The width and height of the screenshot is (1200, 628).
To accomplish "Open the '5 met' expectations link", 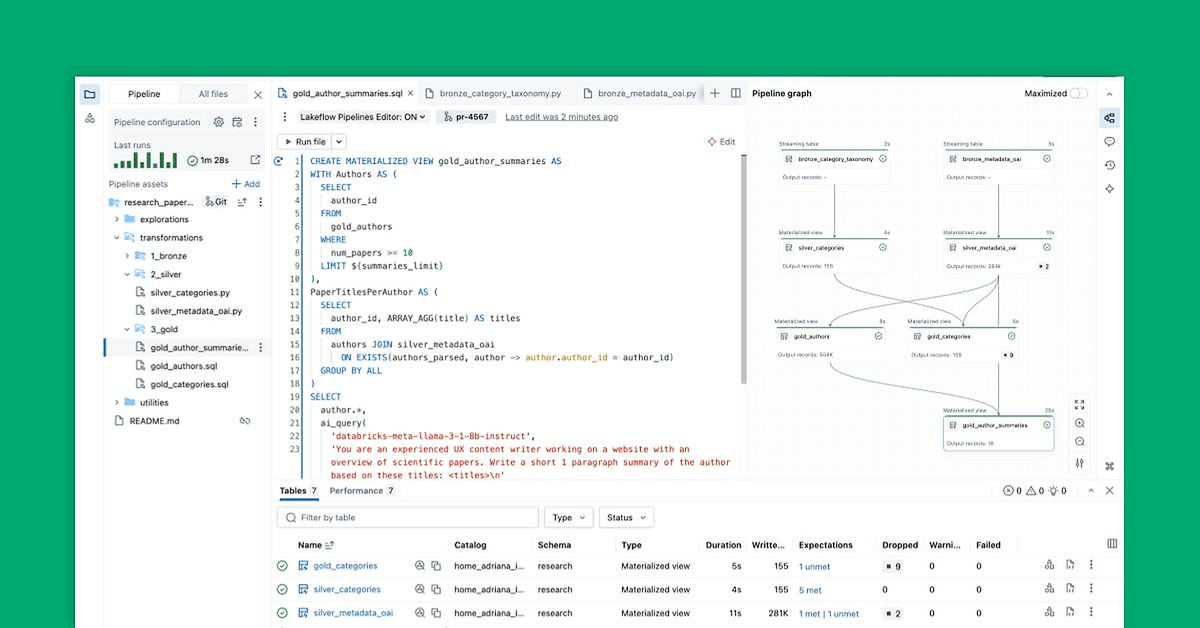I will click(x=810, y=590).
